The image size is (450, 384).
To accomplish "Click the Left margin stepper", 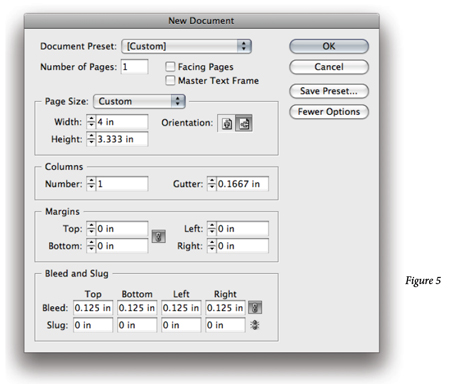I will [212, 229].
